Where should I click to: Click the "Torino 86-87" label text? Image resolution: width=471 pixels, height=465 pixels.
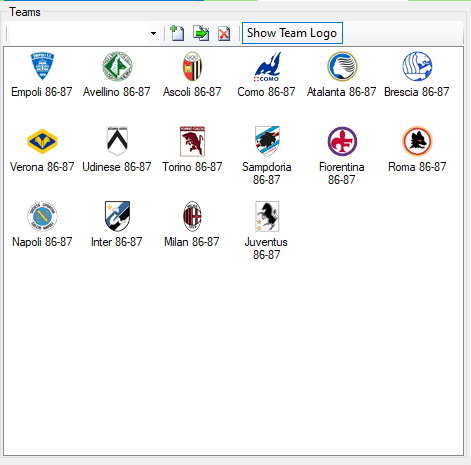192,167
